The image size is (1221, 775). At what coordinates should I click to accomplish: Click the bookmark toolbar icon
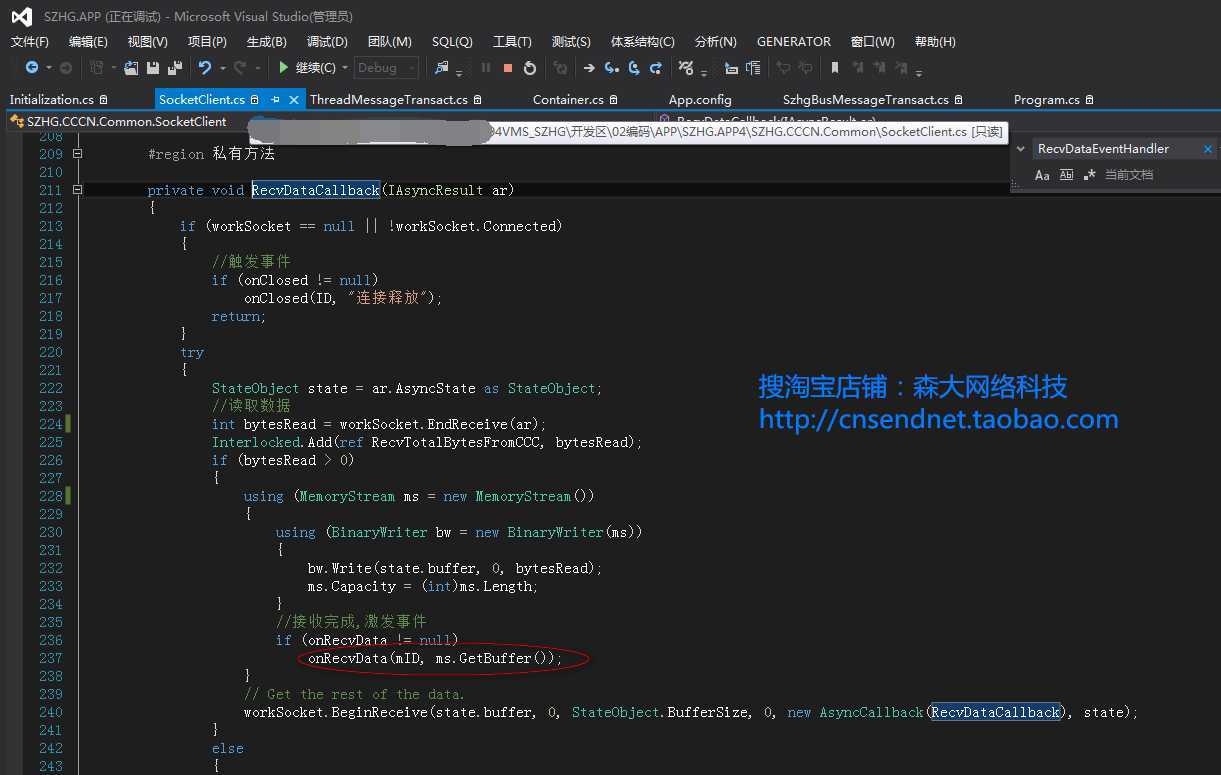tap(834, 67)
